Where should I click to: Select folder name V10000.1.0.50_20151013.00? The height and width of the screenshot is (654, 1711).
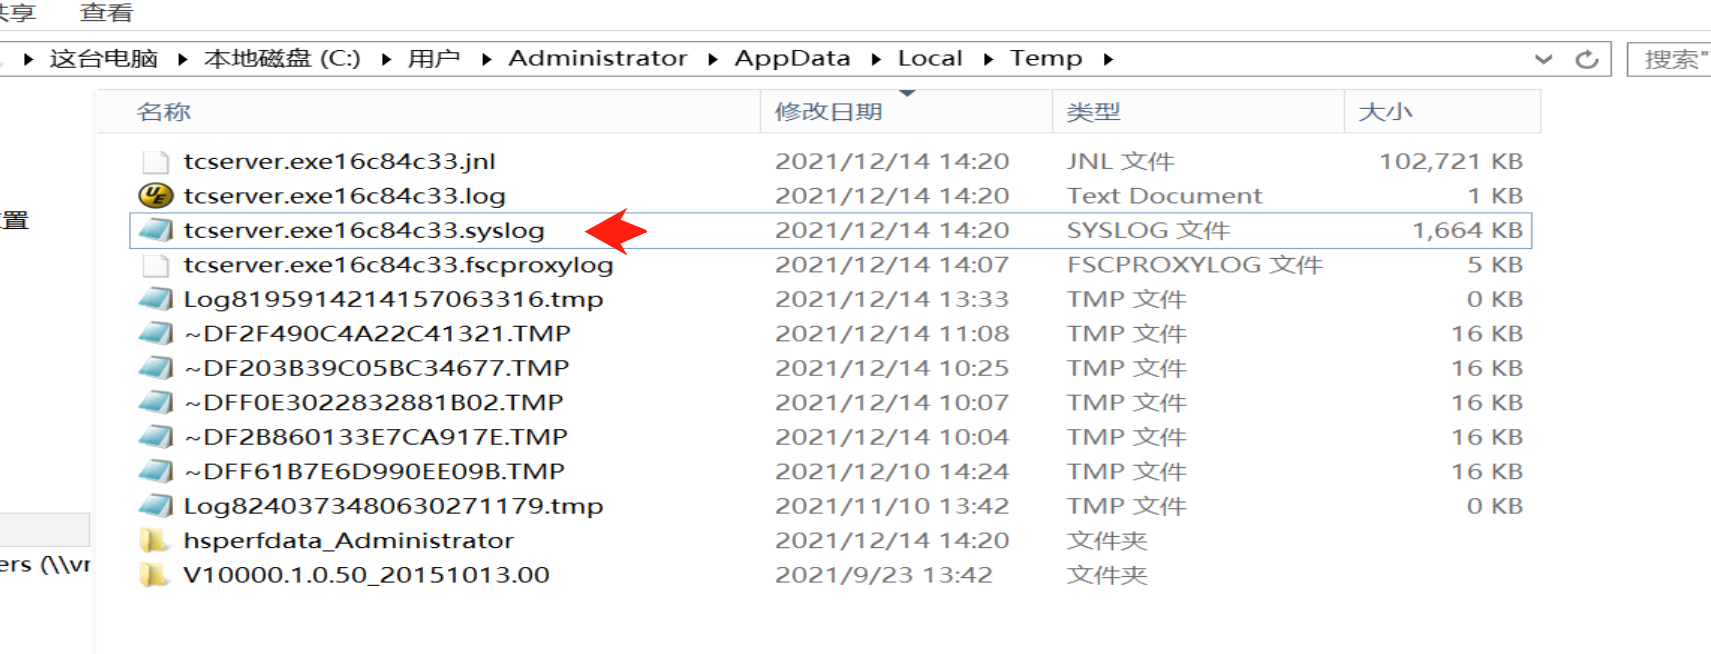[366, 575]
